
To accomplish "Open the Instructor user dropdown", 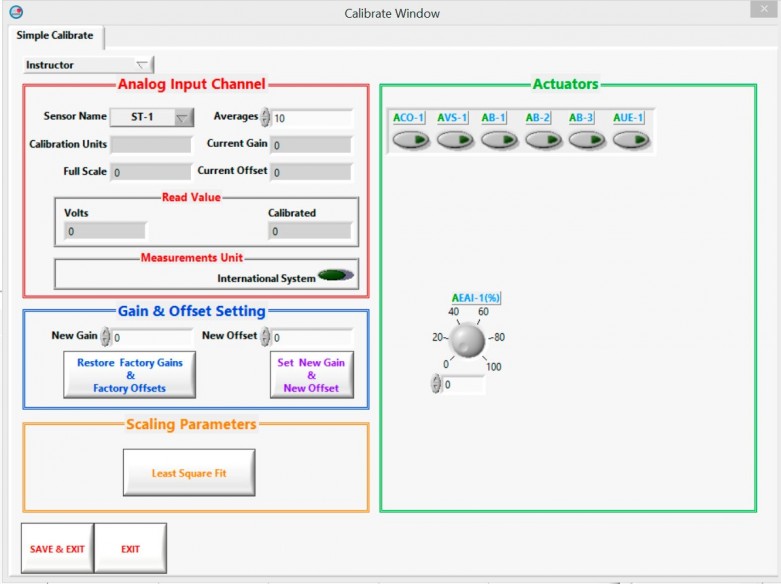I will pyautogui.click(x=89, y=65).
